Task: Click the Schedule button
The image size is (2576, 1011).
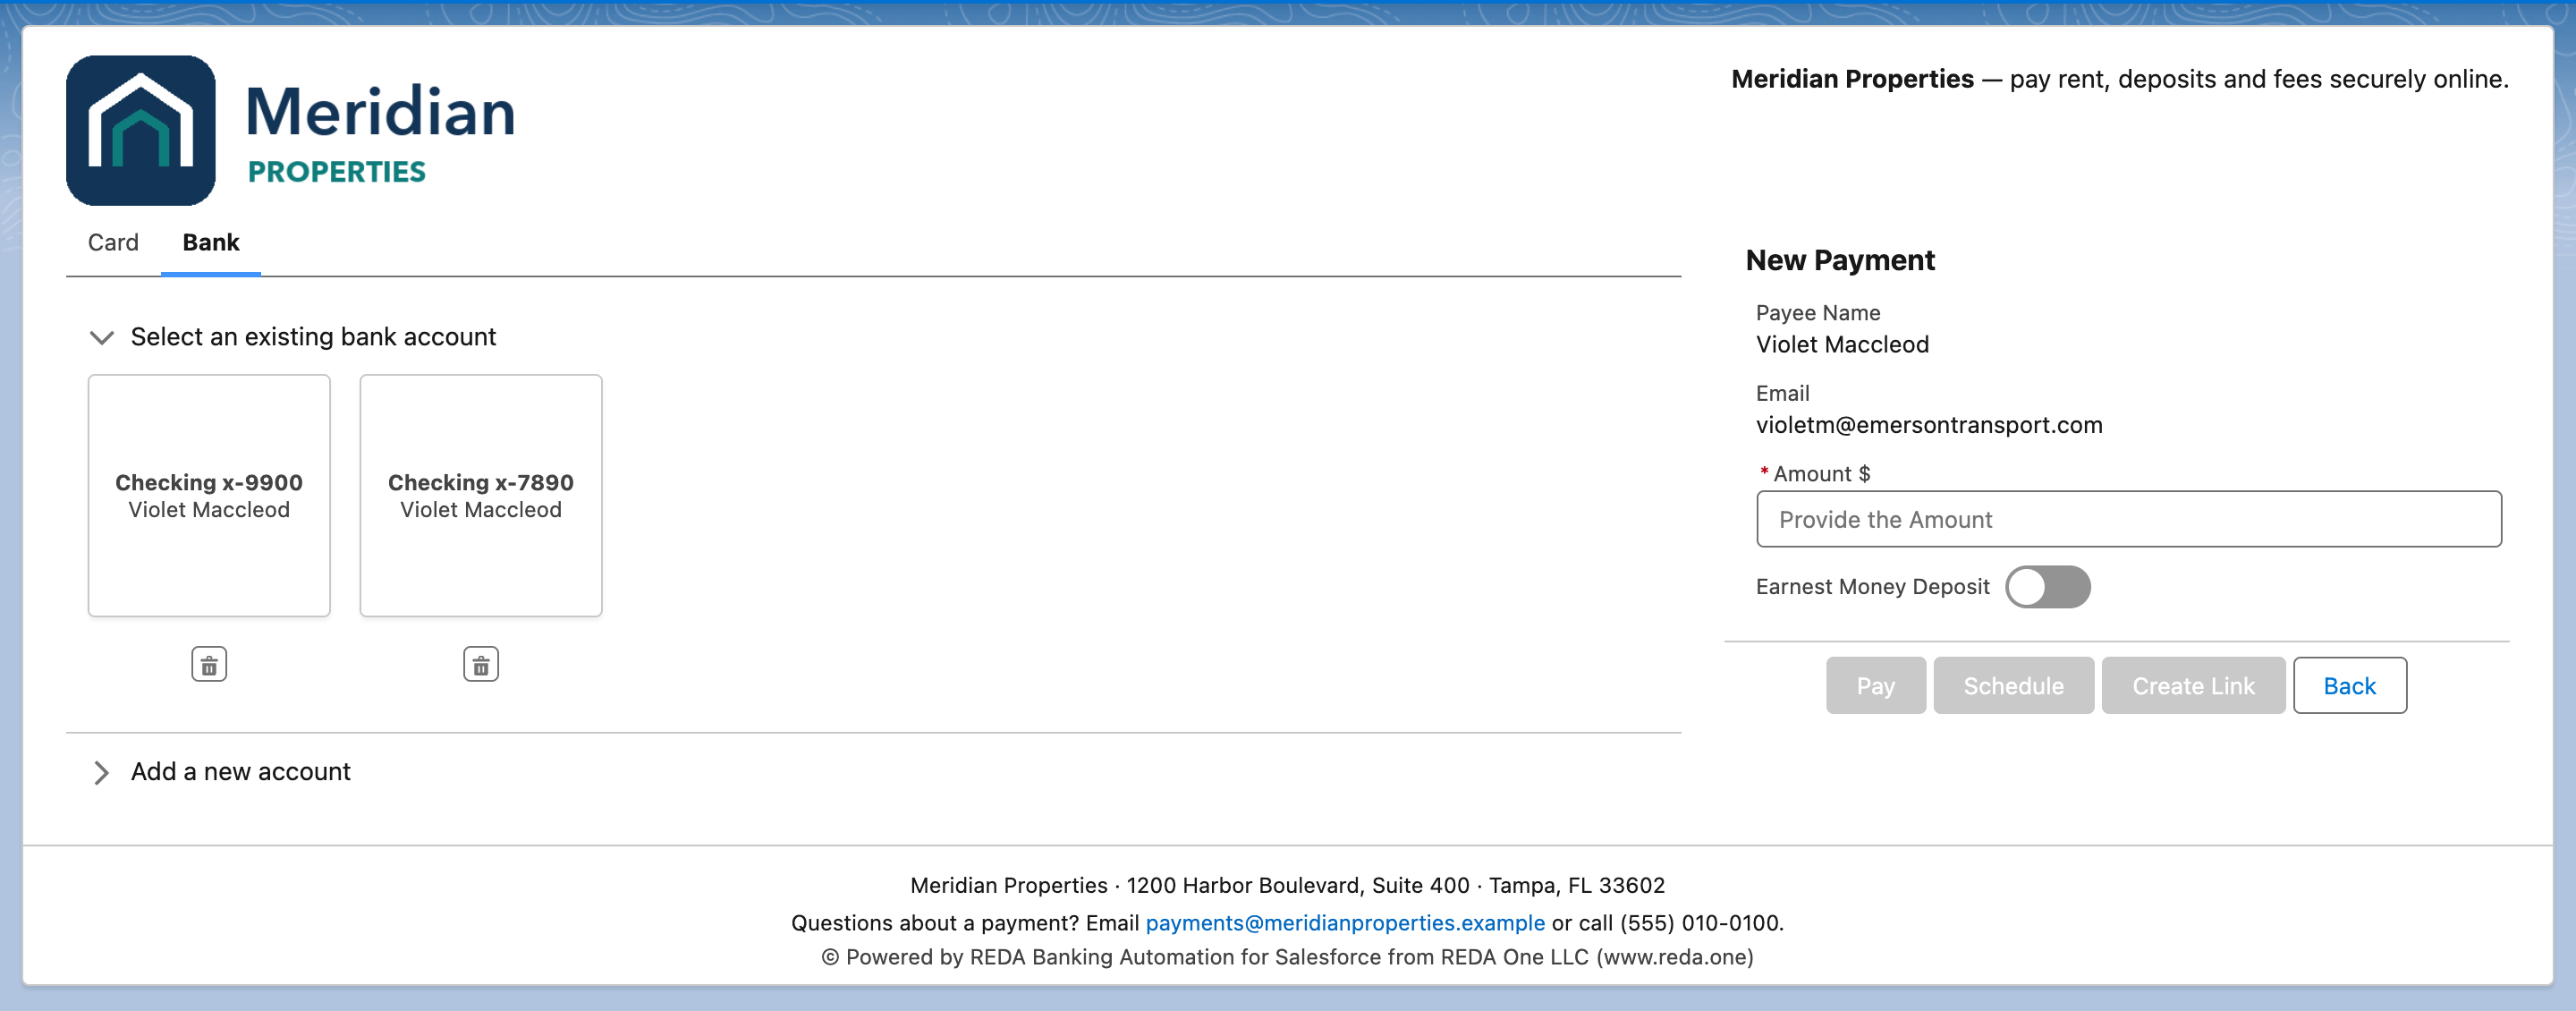Action: (x=2014, y=686)
